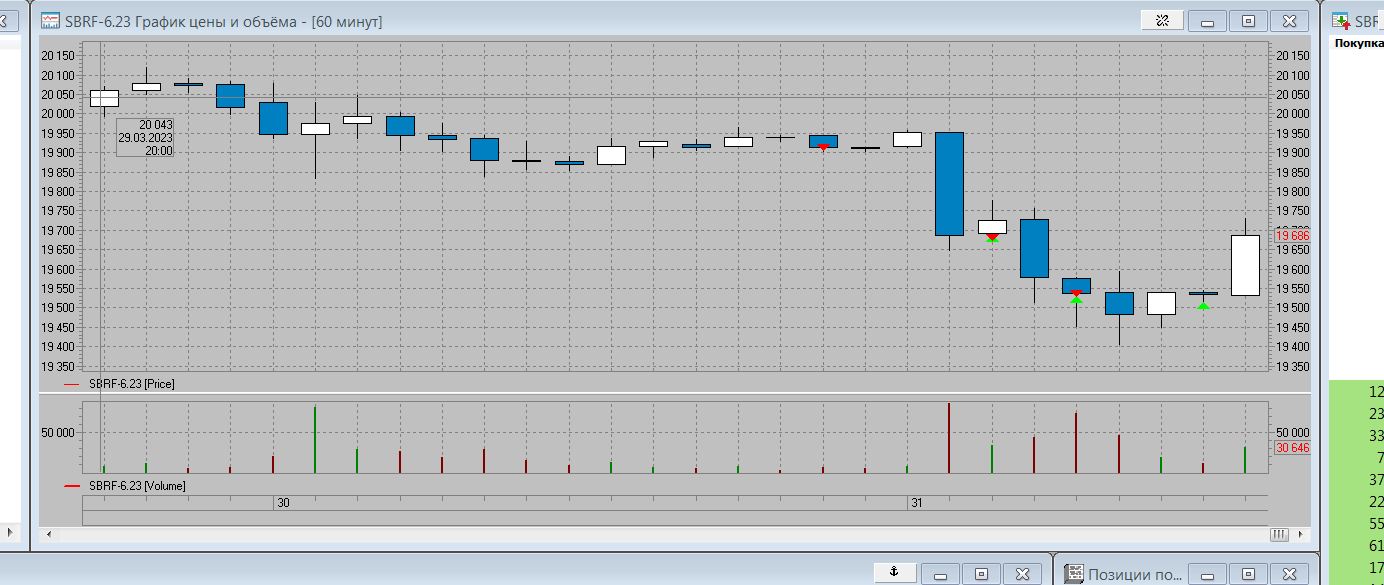Click the chart scrollbar right arrow
The image size is (1384, 585).
(1300, 535)
